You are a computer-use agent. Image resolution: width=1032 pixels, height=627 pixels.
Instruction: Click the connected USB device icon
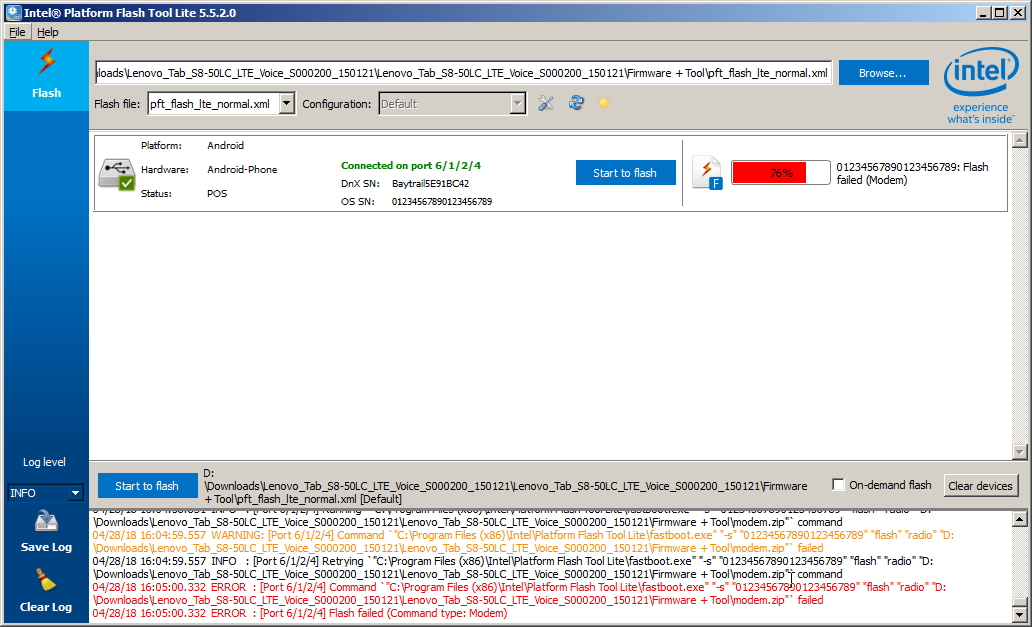116,173
